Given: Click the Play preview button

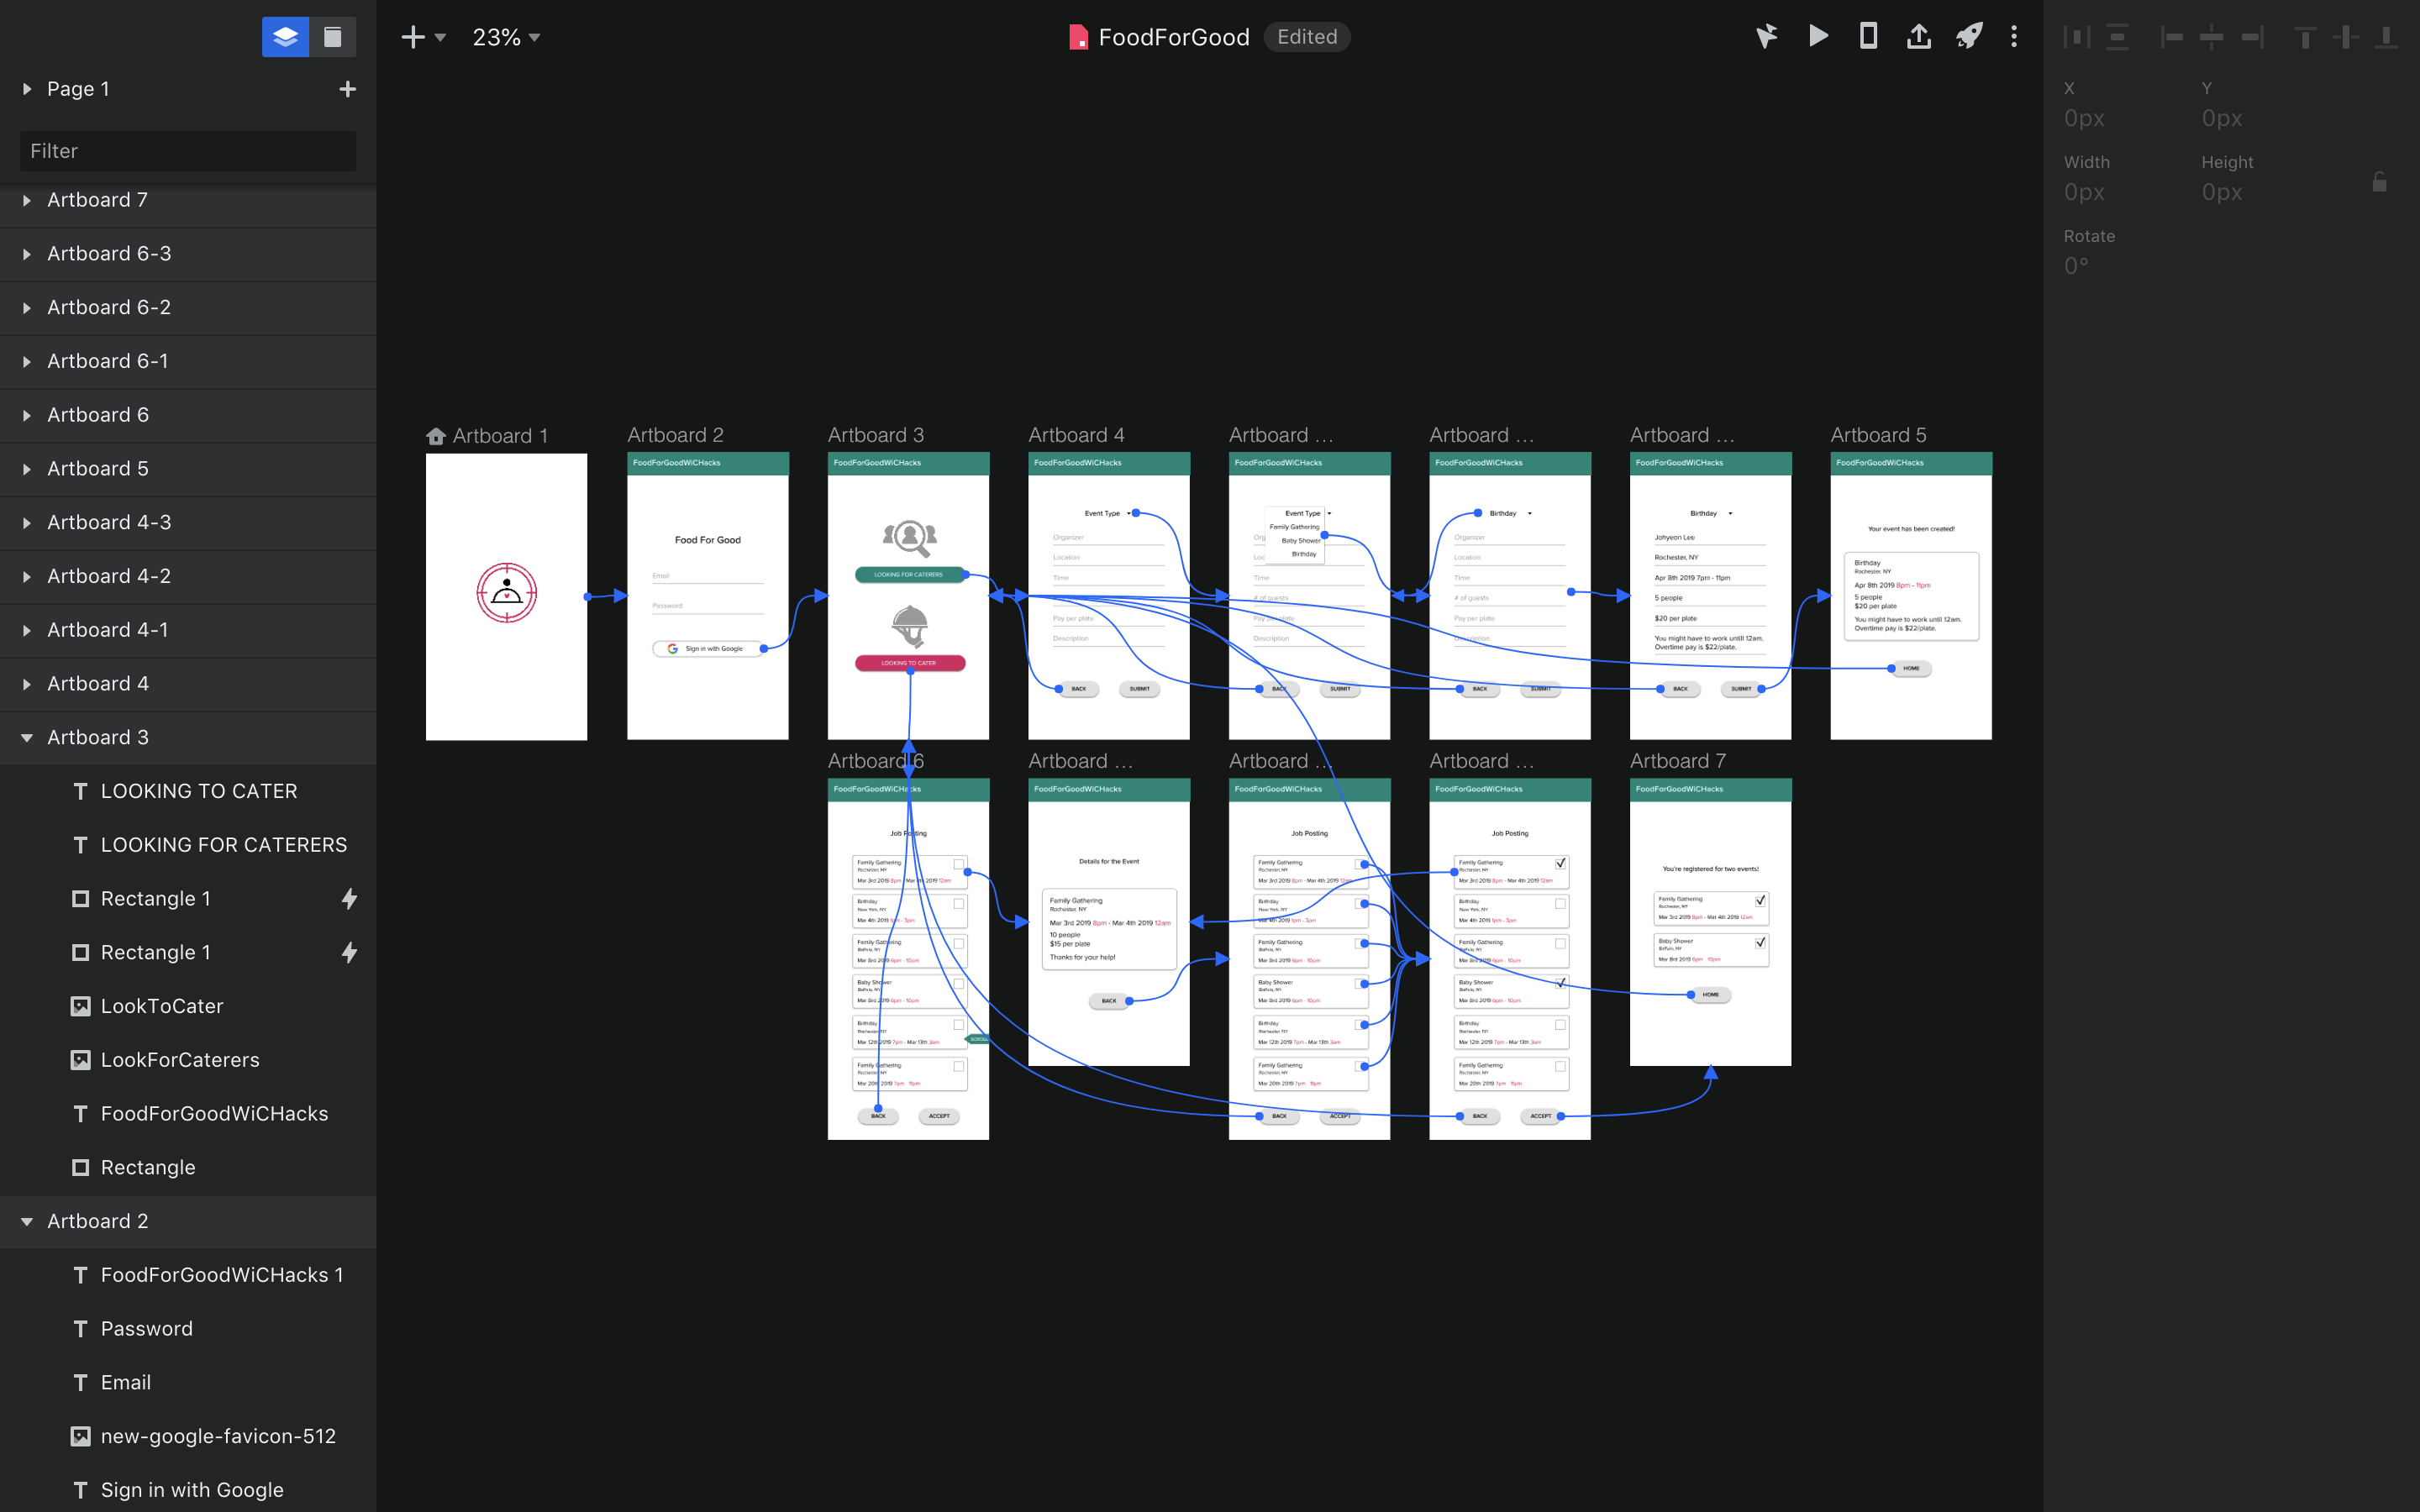Looking at the screenshot, I should point(1818,37).
